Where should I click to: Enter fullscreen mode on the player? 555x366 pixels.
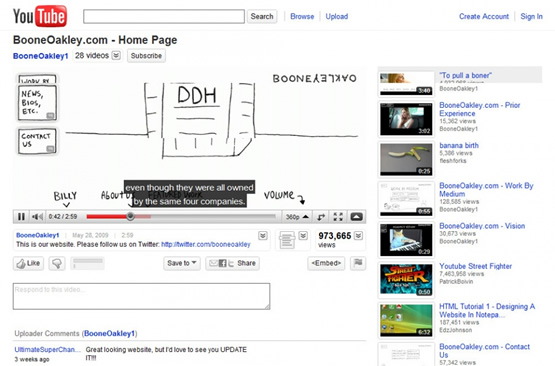point(338,217)
